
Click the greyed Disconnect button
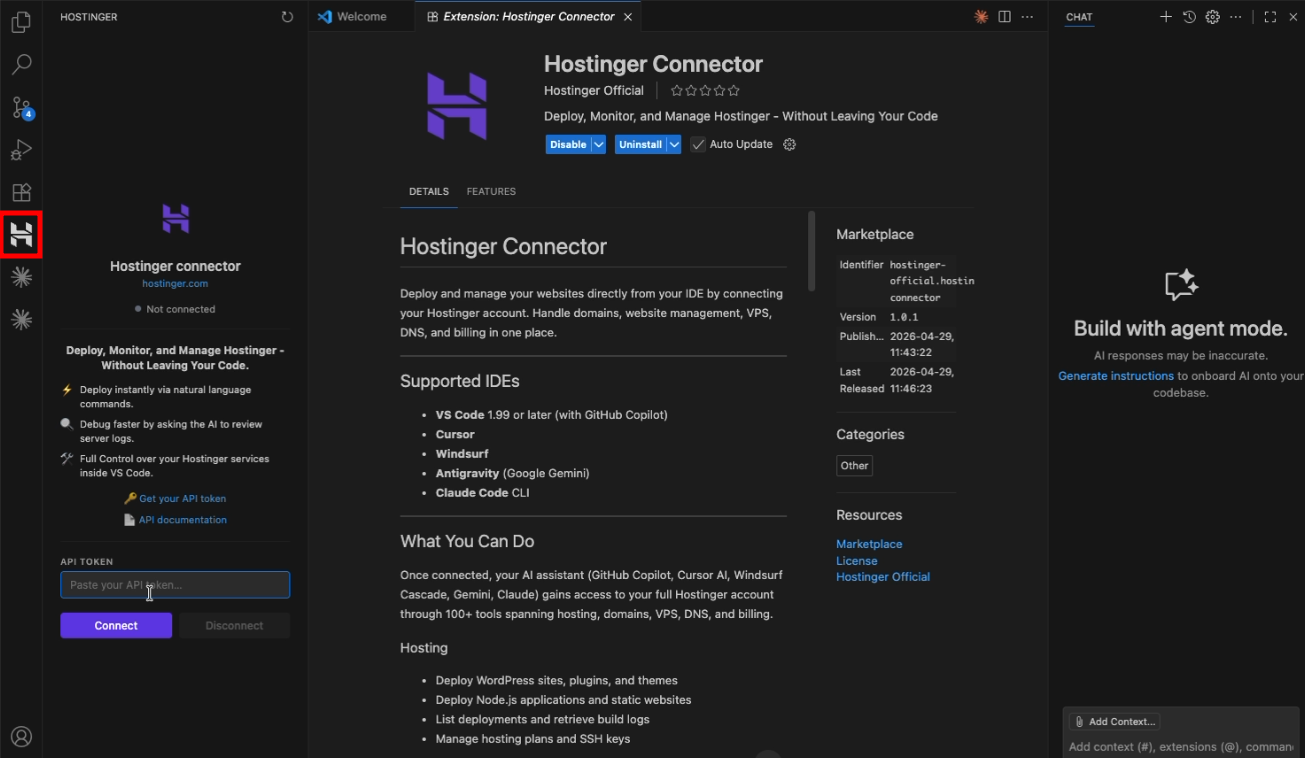[234, 626]
